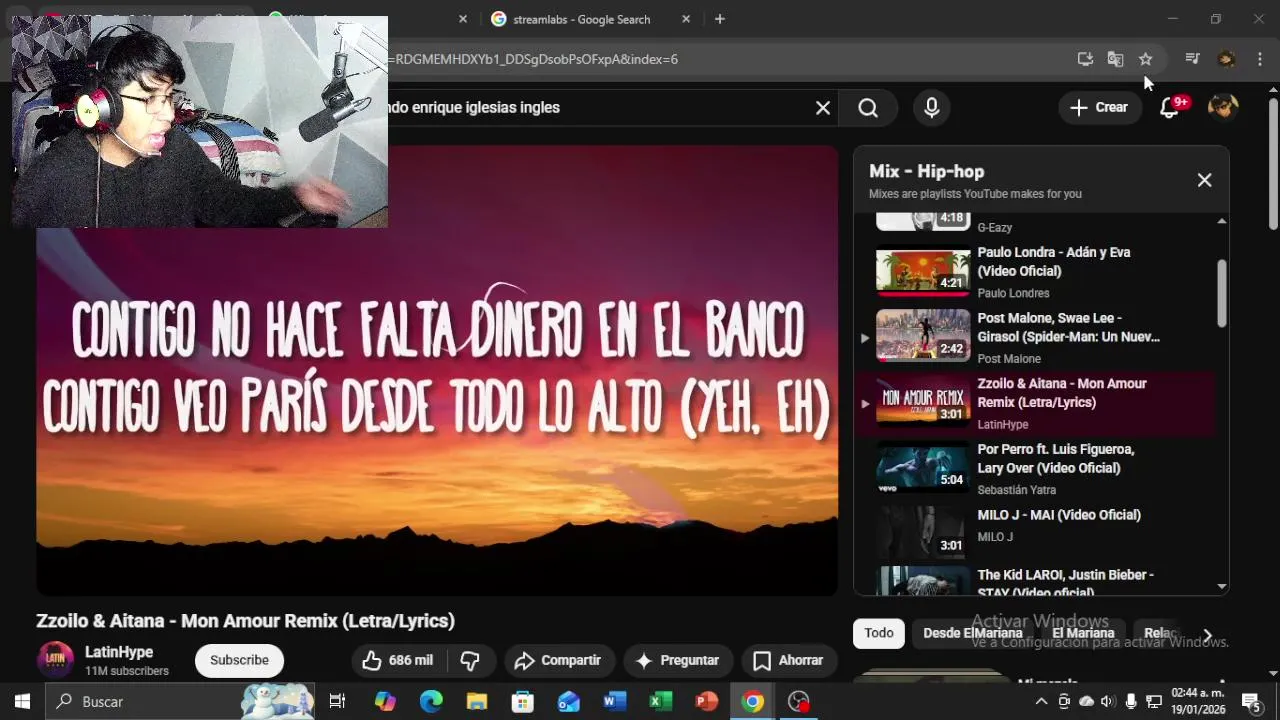Screen dimensions: 1280x720
Task: Select current Mon Amour Remix playlist entry
Action: (1035, 403)
